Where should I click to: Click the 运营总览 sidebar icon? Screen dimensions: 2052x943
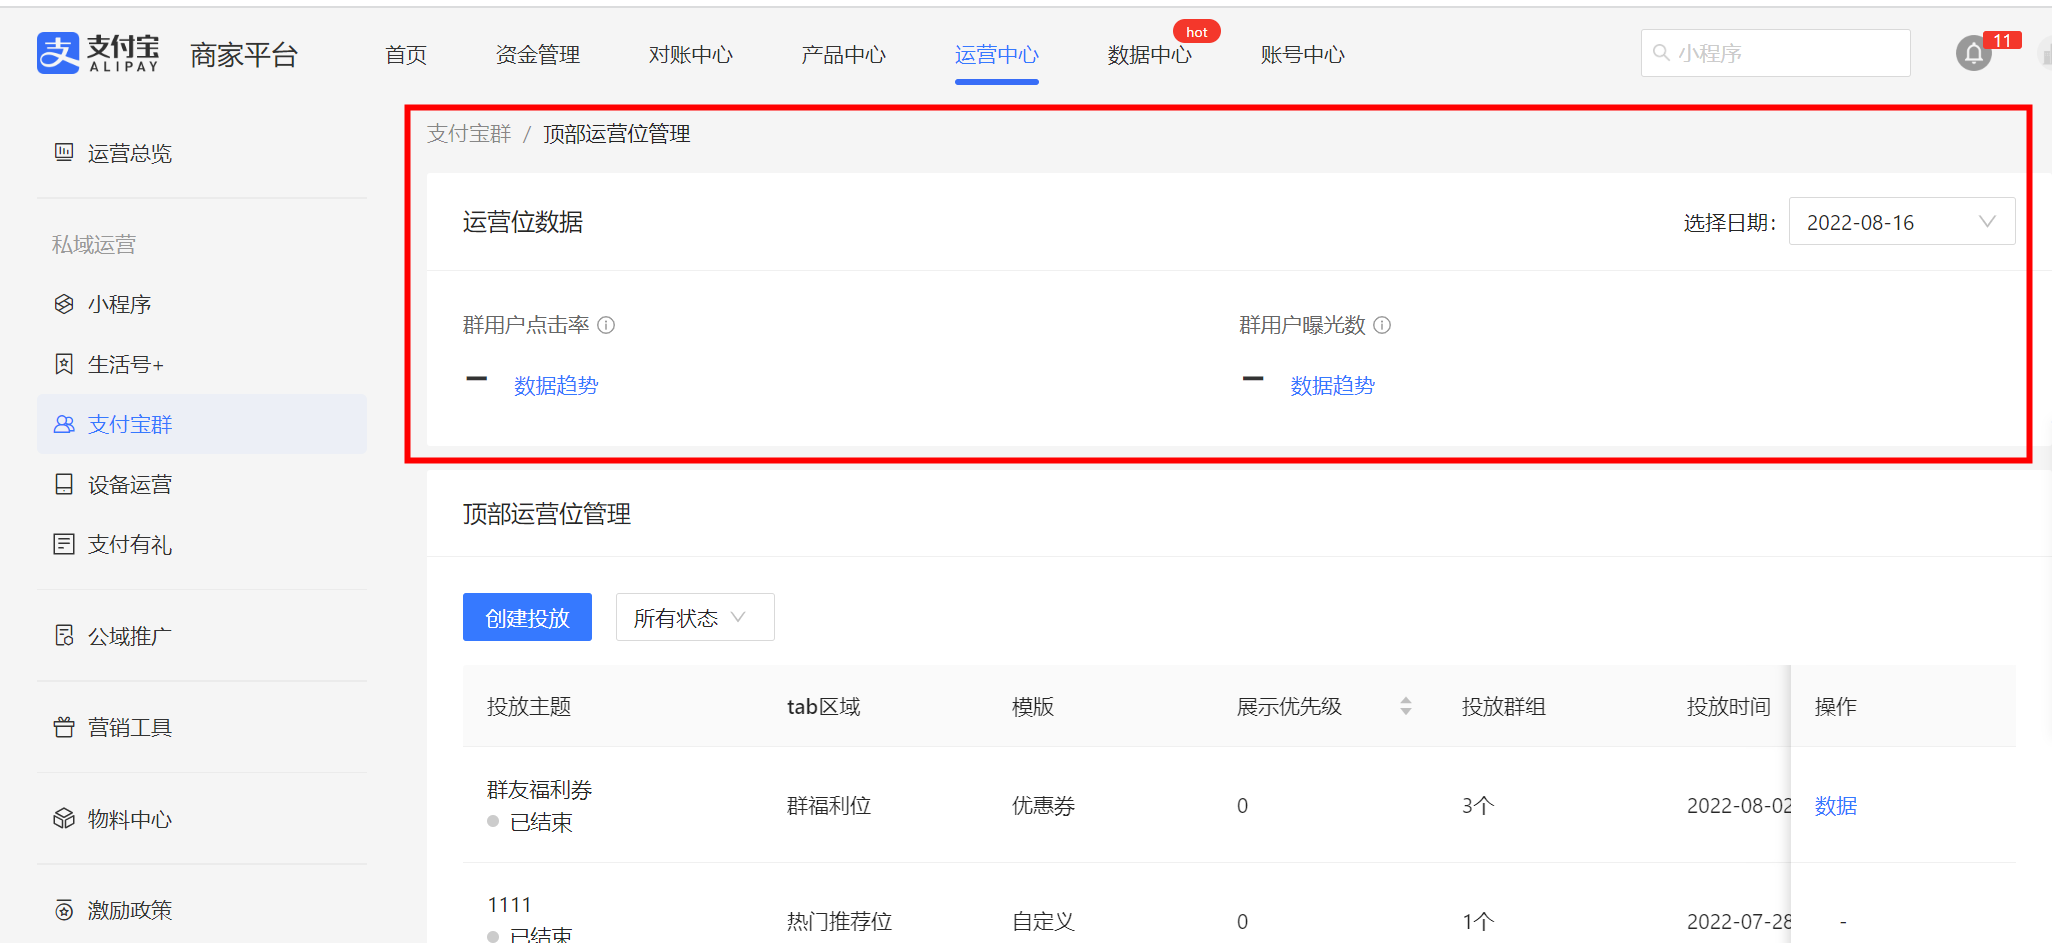tap(64, 152)
